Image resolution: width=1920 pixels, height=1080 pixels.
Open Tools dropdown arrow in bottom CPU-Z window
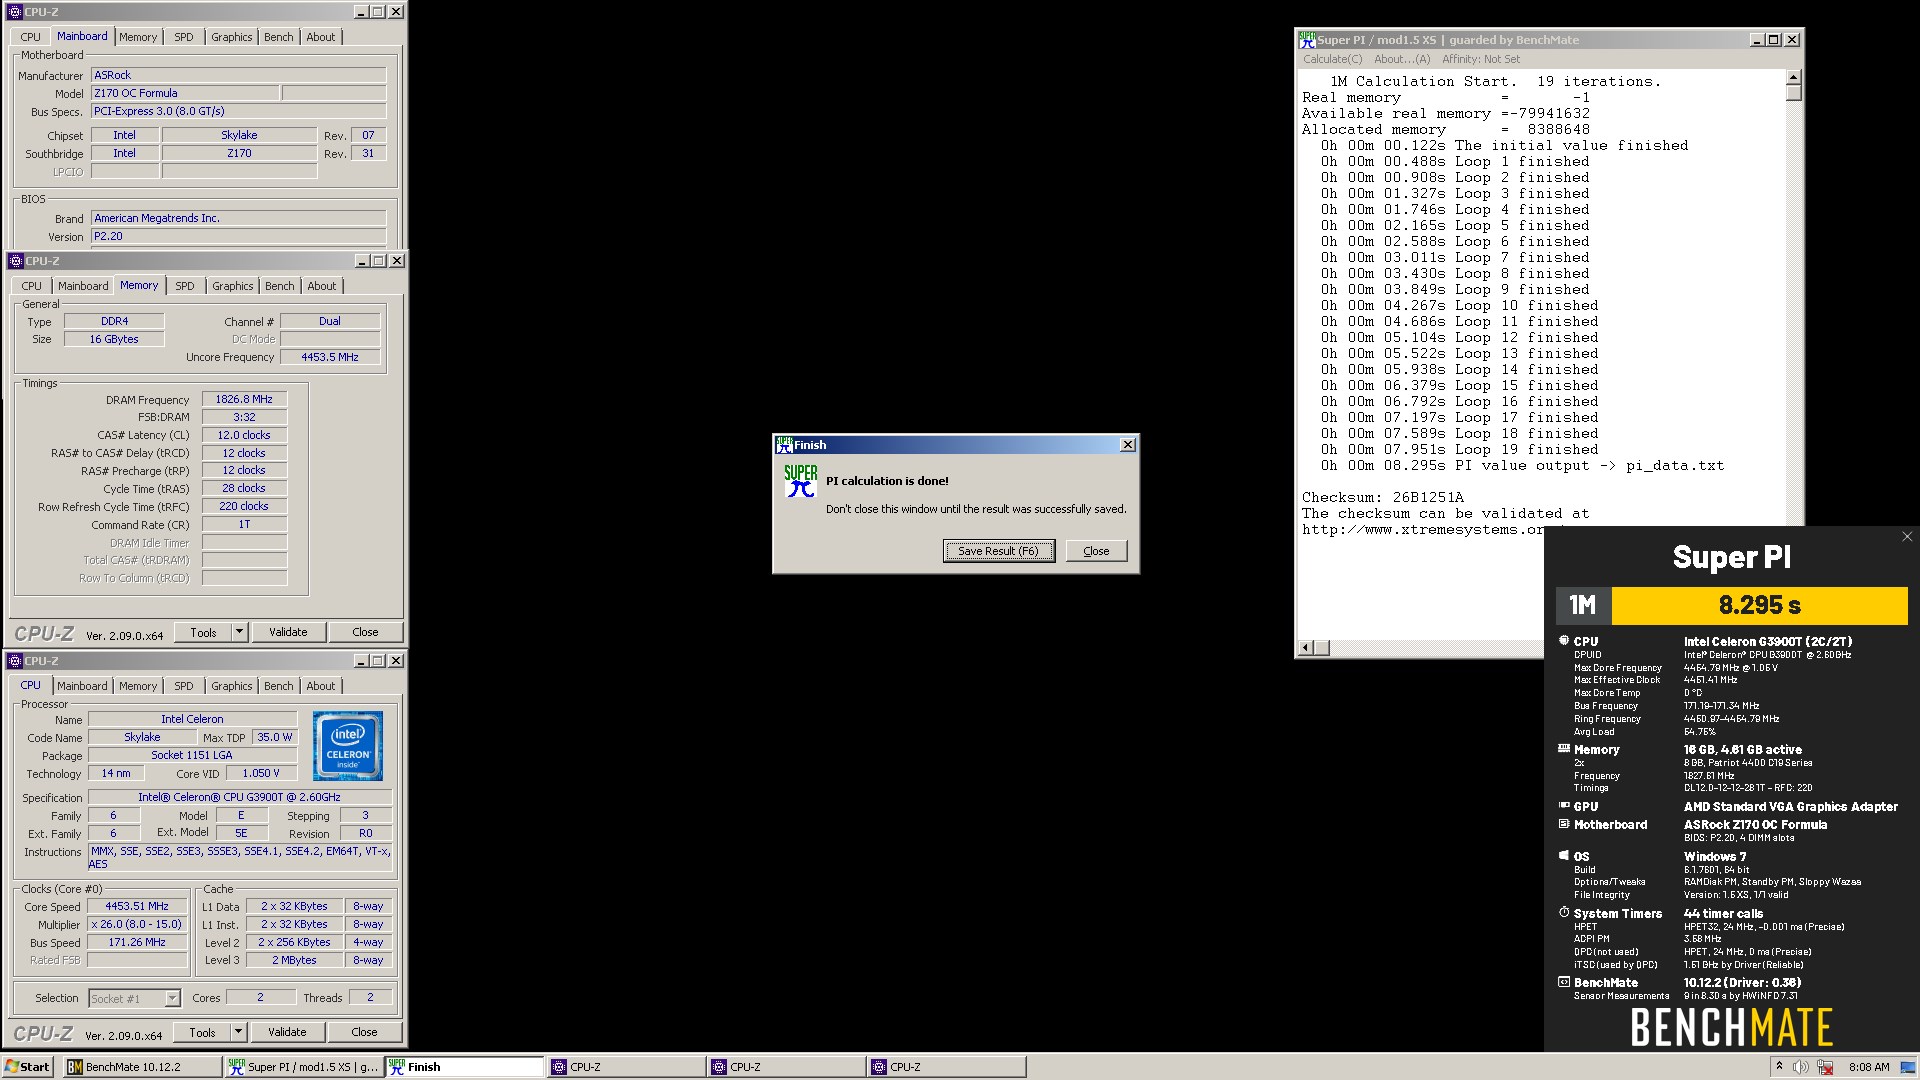(238, 1032)
